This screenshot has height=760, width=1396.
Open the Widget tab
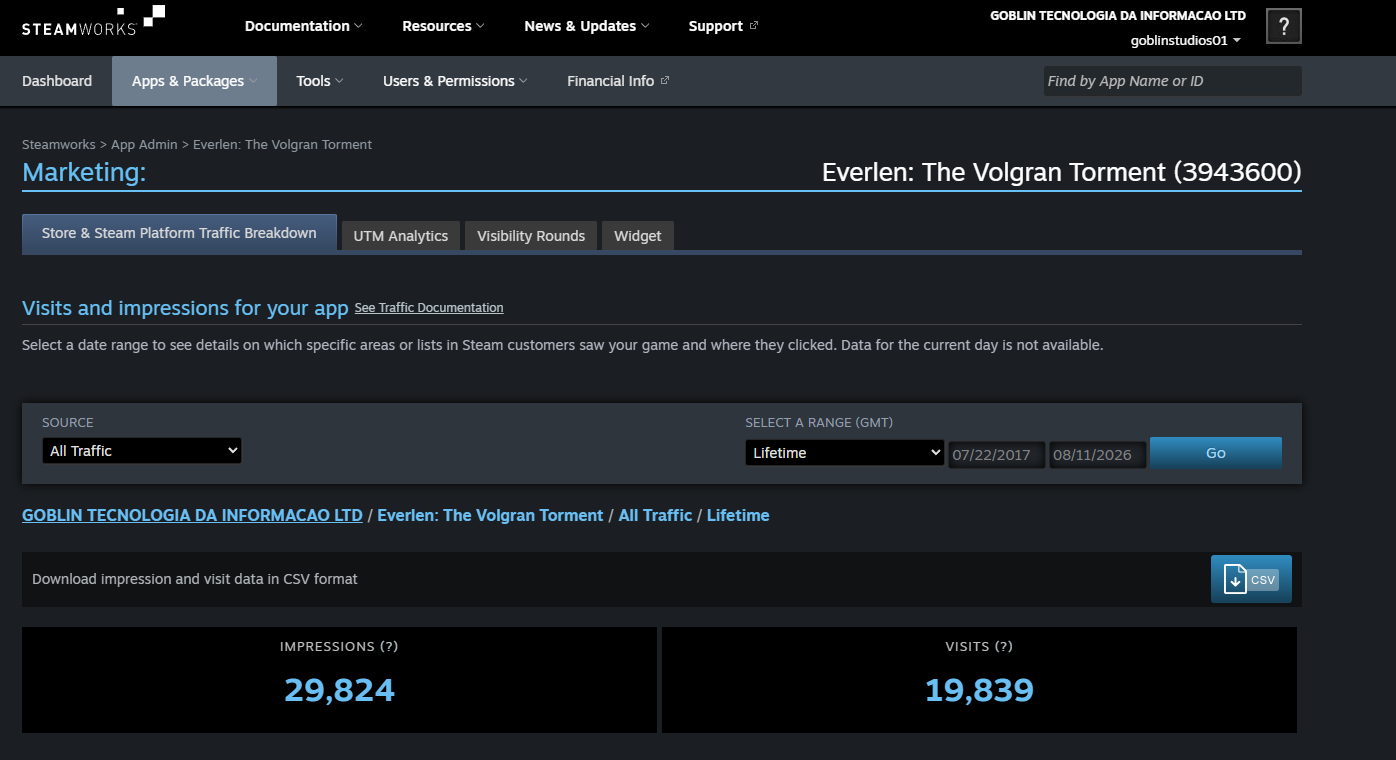[638, 236]
